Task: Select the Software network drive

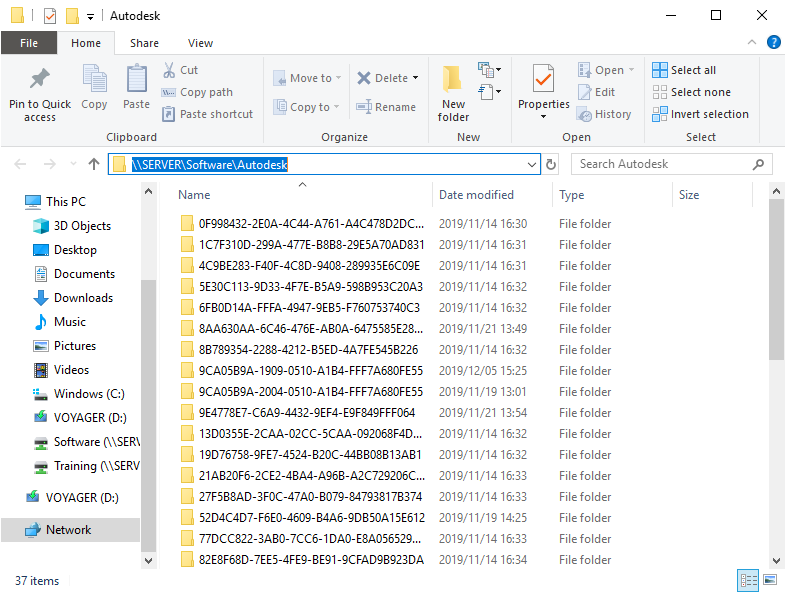Action: click(86, 442)
